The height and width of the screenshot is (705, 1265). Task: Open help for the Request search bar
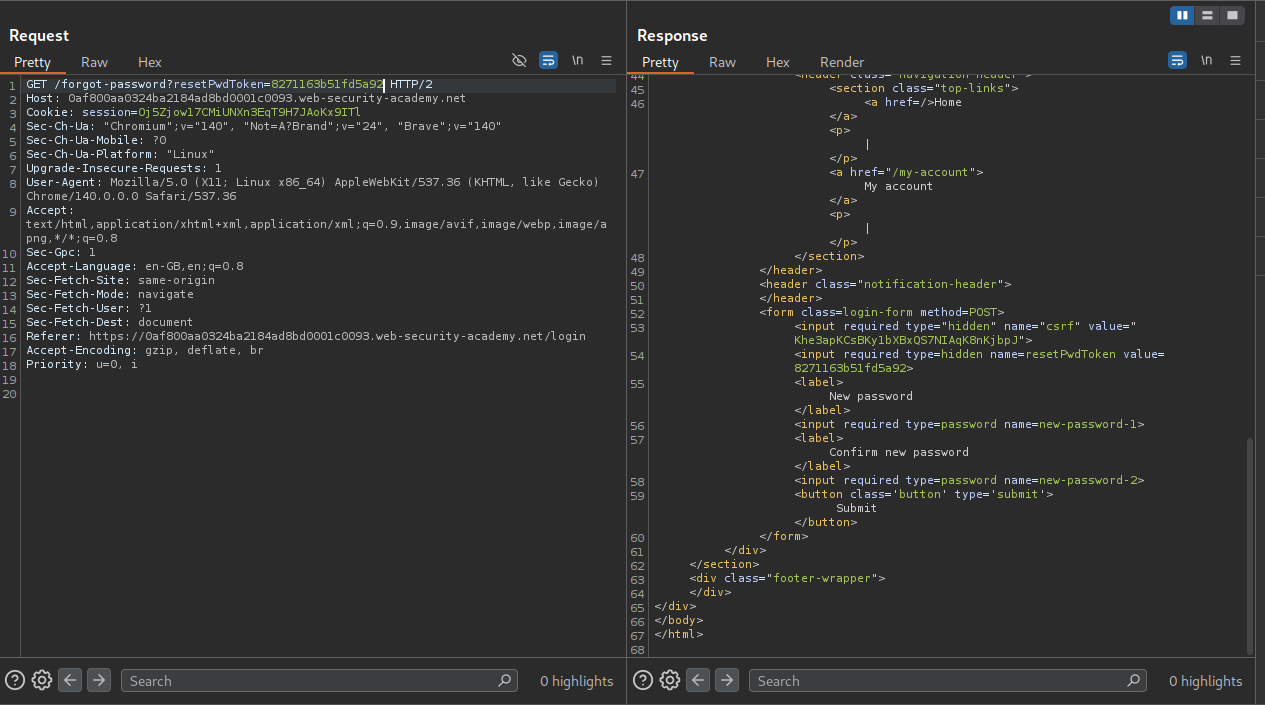(x=15, y=680)
